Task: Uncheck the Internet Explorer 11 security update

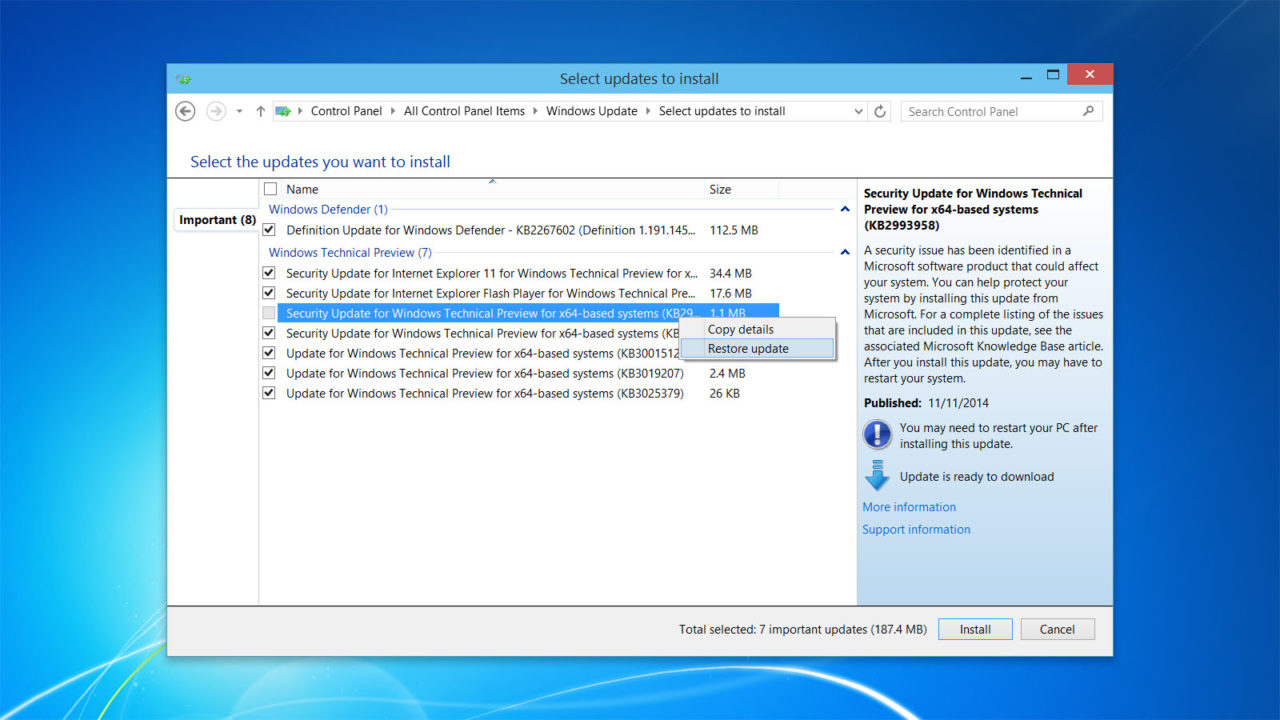Action: [x=268, y=273]
